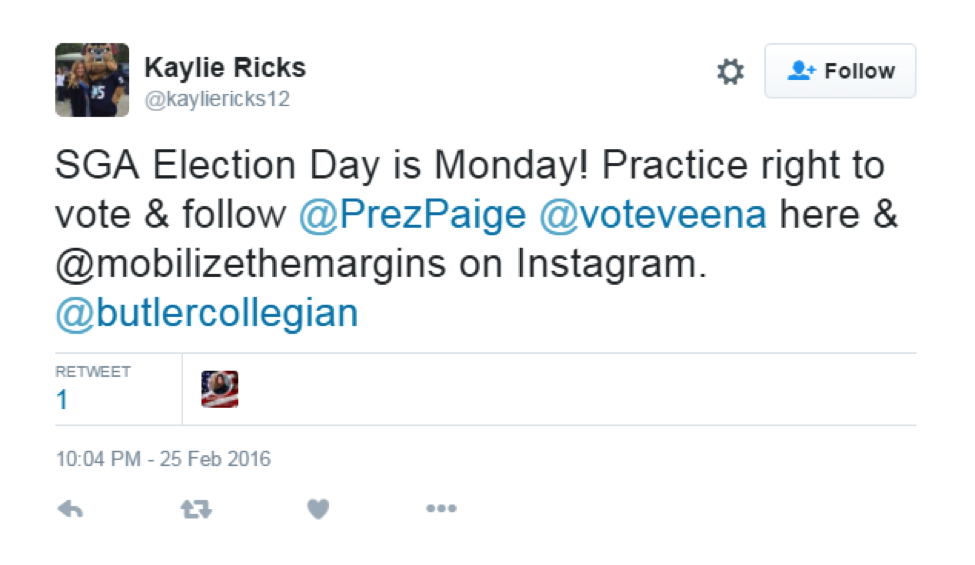Visit the @butlercollegian mention link
The image size is (975, 565).
(x=206, y=313)
